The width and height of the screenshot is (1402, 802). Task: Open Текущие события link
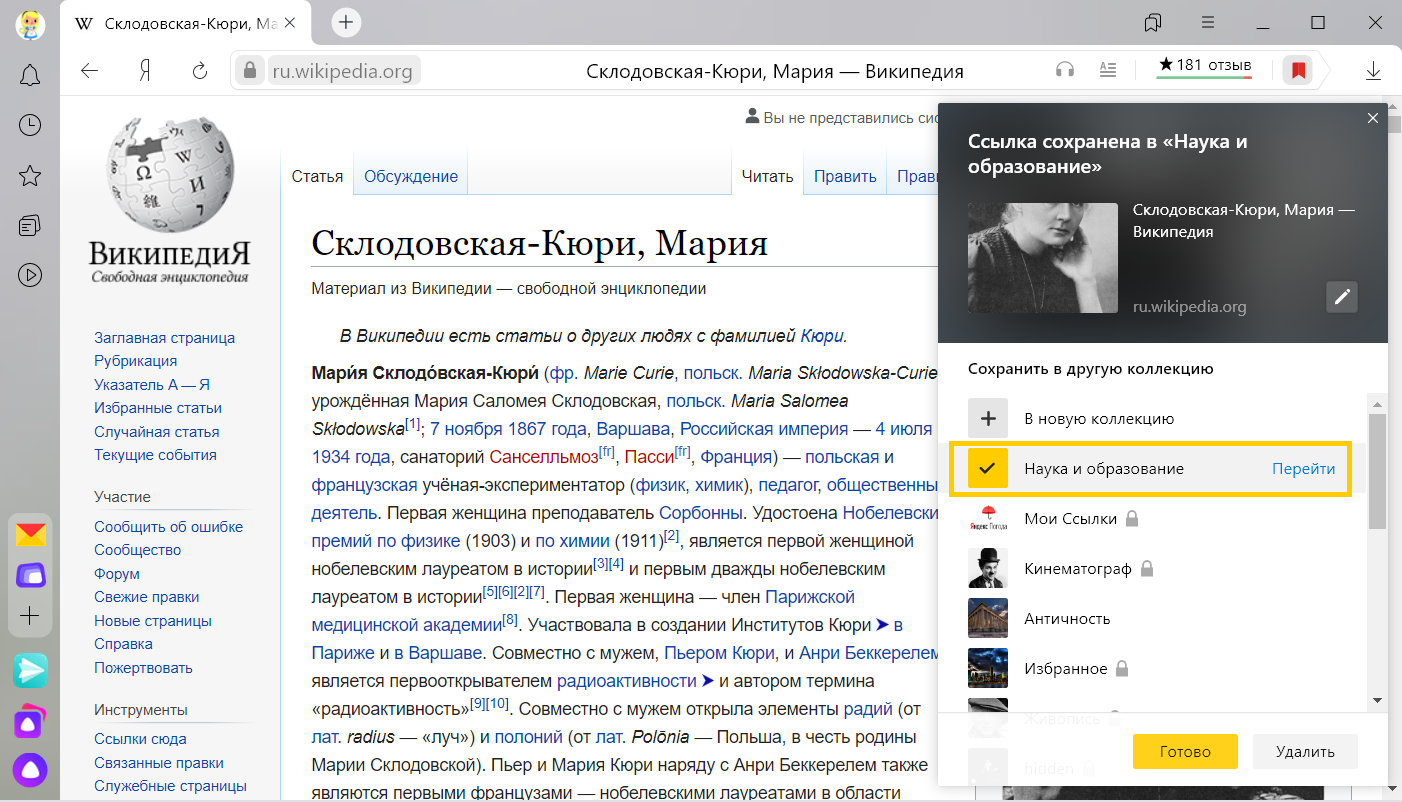click(x=155, y=455)
